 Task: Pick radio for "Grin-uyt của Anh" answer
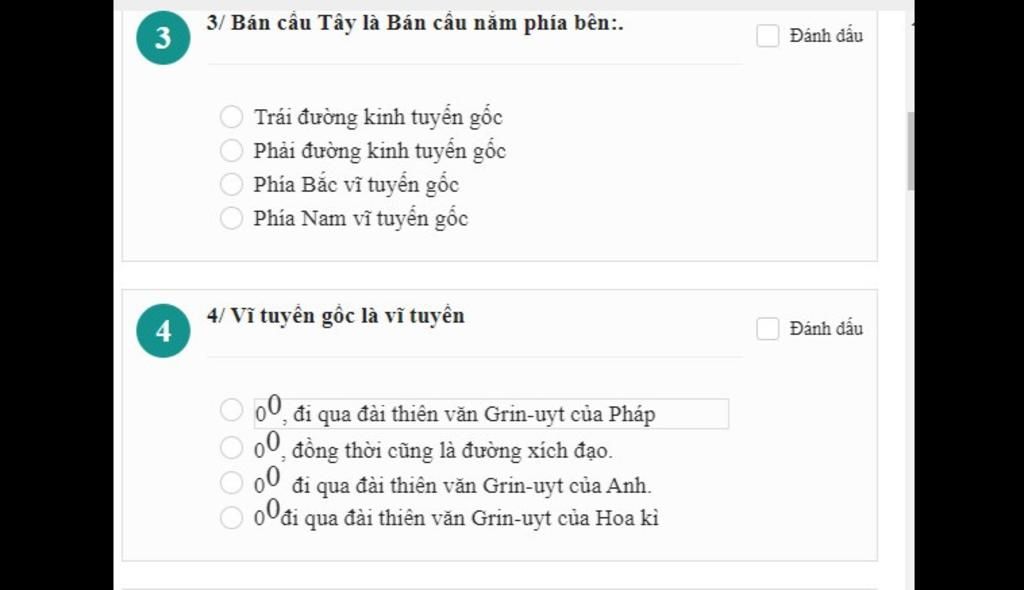point(231,484)
